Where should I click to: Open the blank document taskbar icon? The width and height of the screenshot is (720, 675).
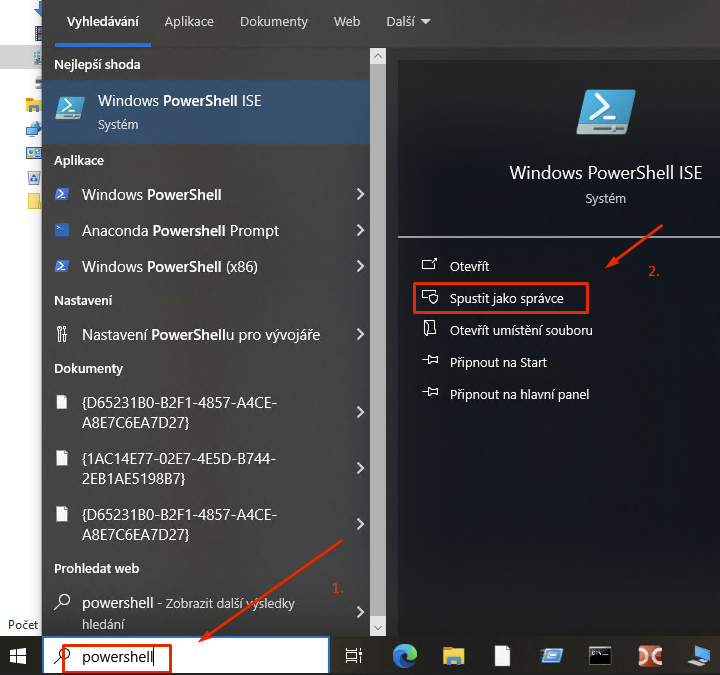(502, 656)
